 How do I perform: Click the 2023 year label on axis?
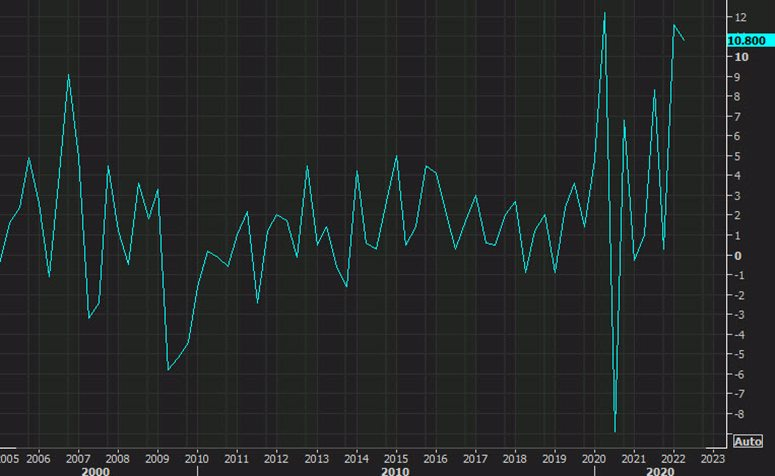pos(713,459)
